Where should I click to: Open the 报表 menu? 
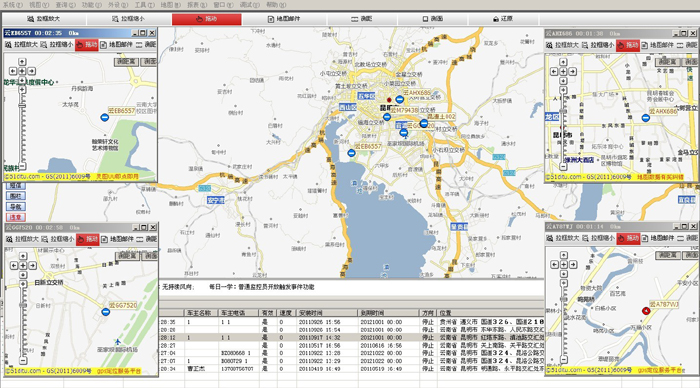(x=197, y=4)
